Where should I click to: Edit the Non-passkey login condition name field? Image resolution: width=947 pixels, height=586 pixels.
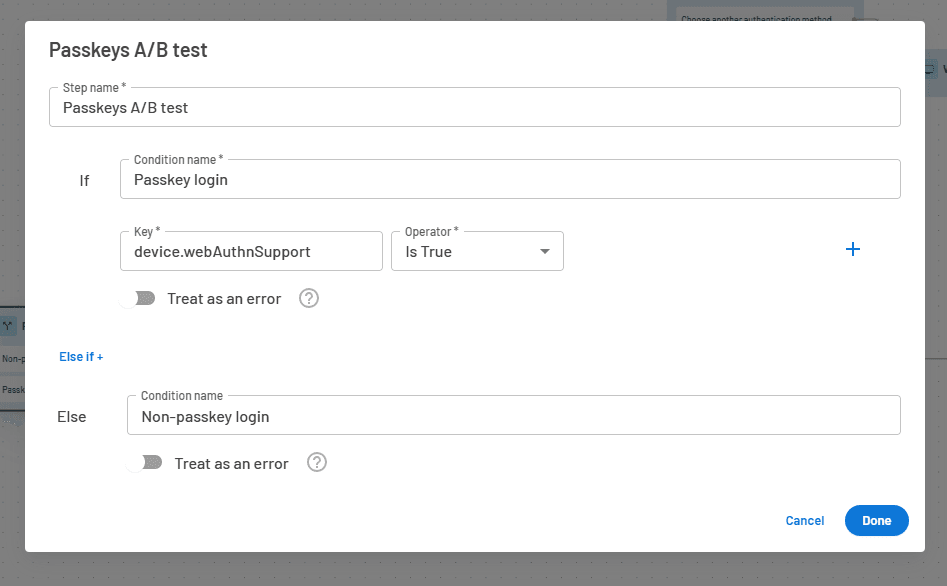(x=513, y=414)
